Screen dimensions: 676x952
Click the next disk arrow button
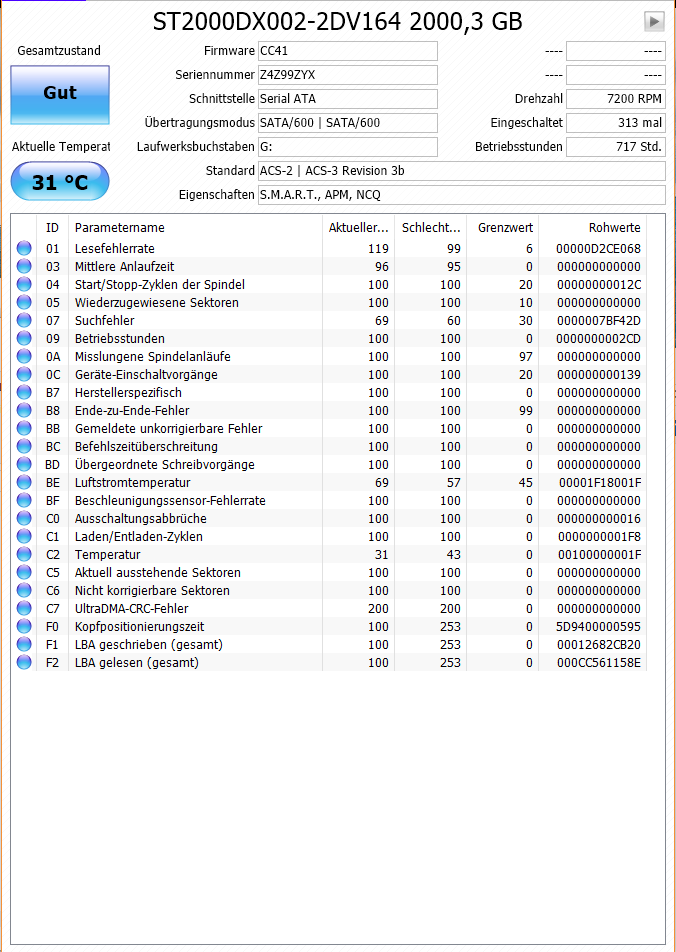point(654,22)
